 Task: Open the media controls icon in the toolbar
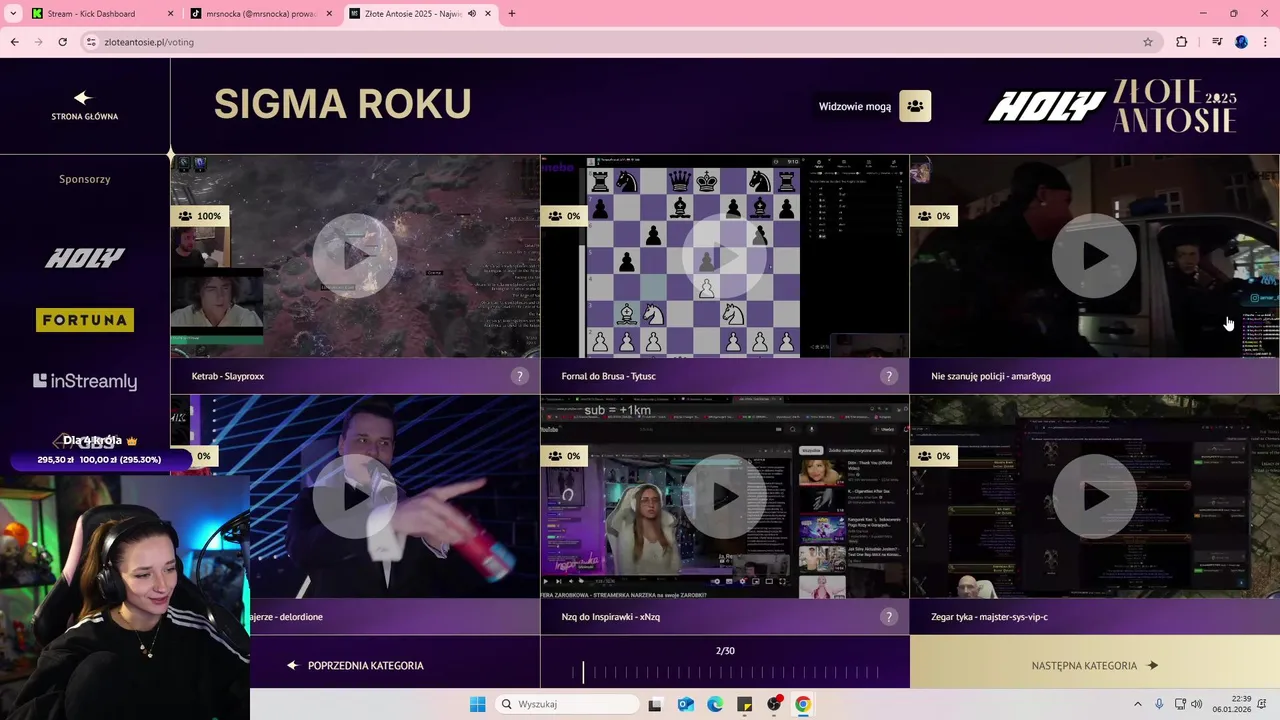tap(1217, 42)
